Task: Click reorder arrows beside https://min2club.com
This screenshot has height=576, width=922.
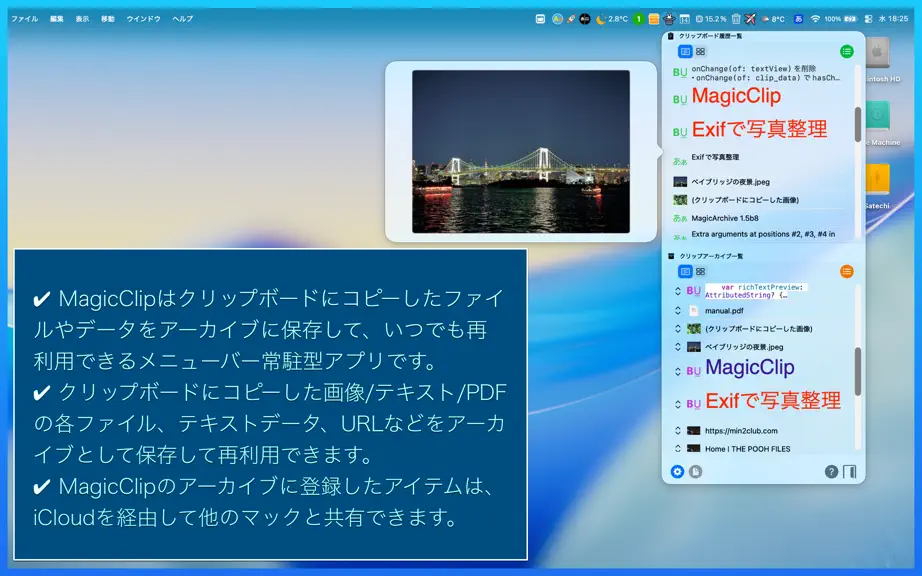Action: (677, 430)
